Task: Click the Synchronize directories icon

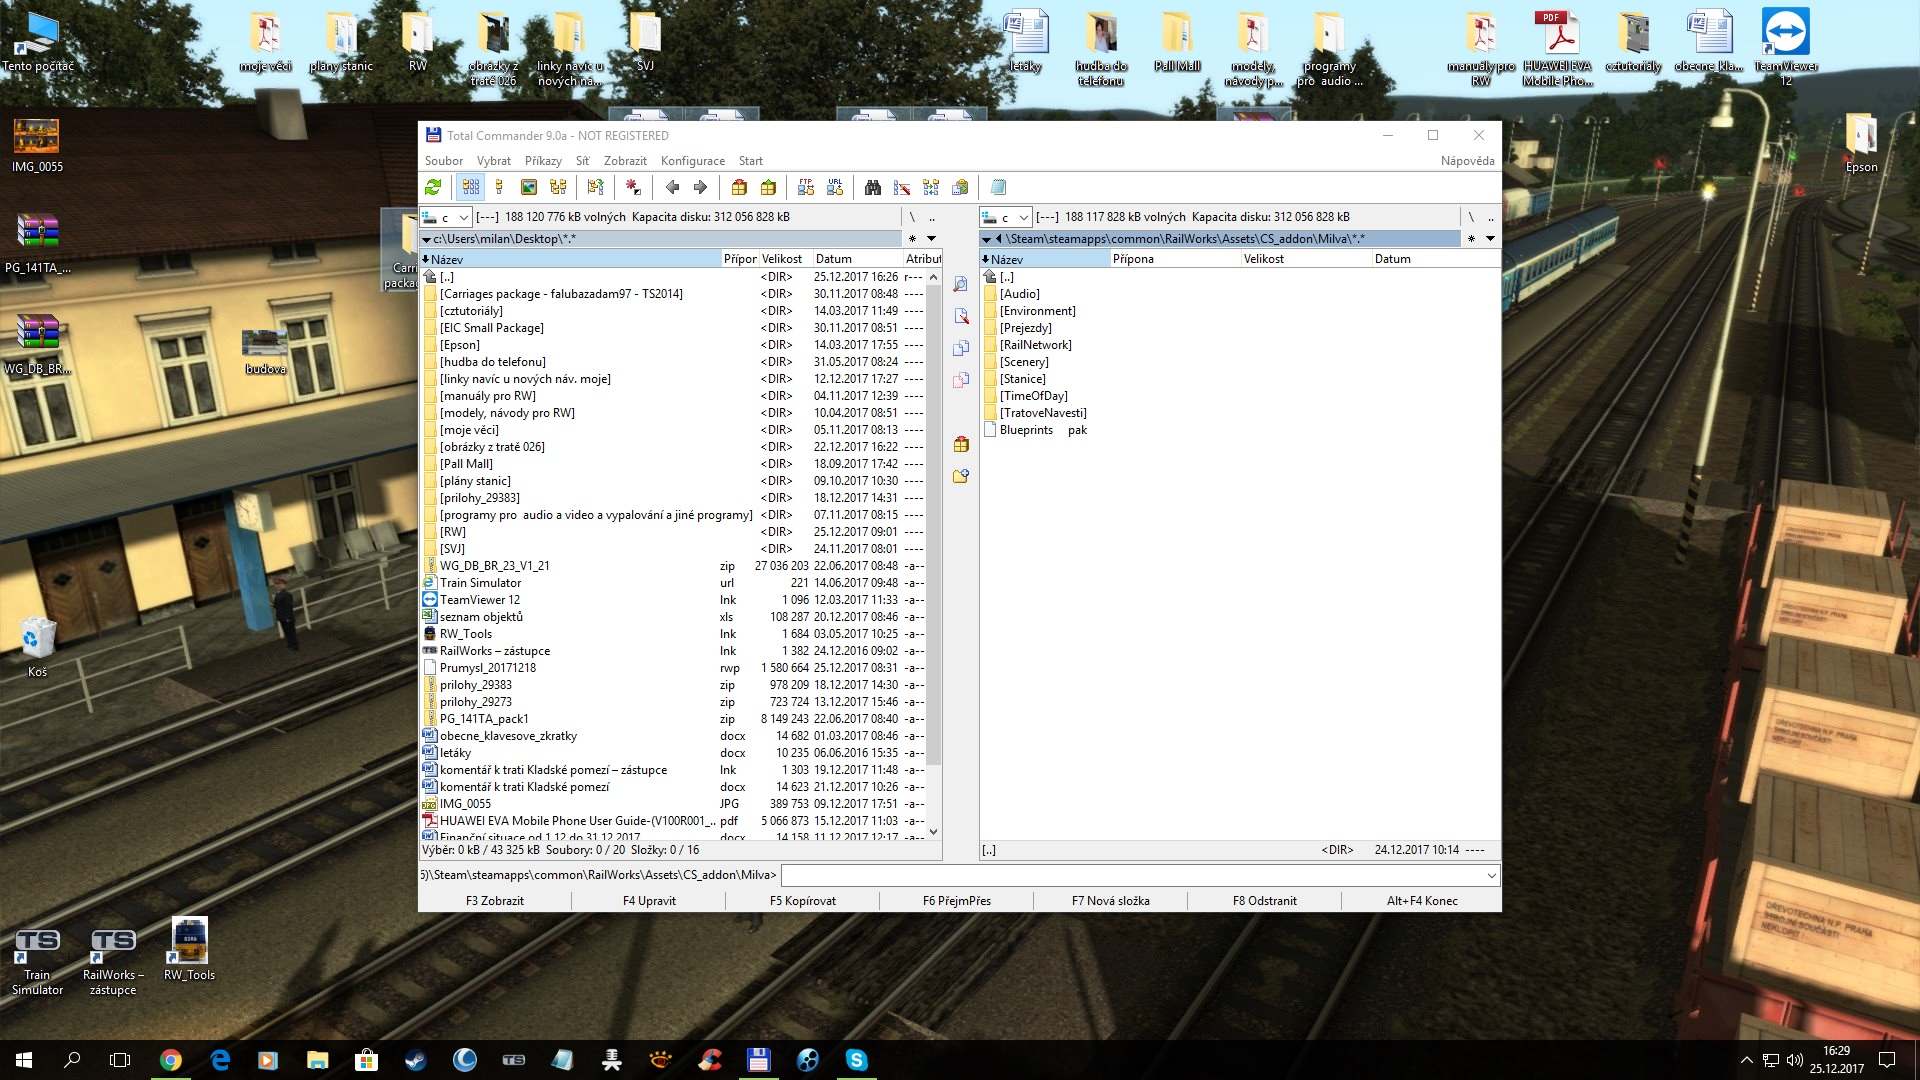Action: click(931, 187)
